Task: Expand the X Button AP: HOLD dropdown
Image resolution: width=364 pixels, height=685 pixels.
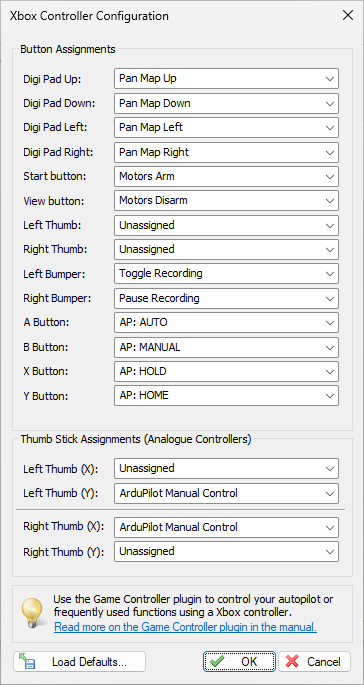Action: click(x=226, y=371)
